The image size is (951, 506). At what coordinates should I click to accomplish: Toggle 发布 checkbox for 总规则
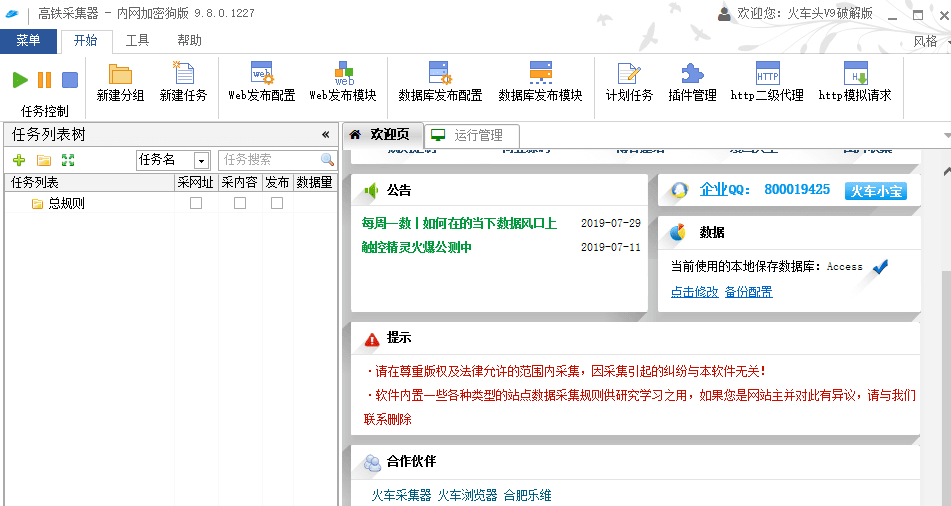tap(277, 203)
